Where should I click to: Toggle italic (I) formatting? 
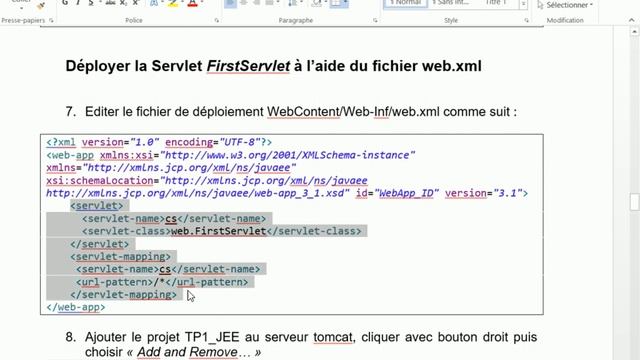(78, 3)
